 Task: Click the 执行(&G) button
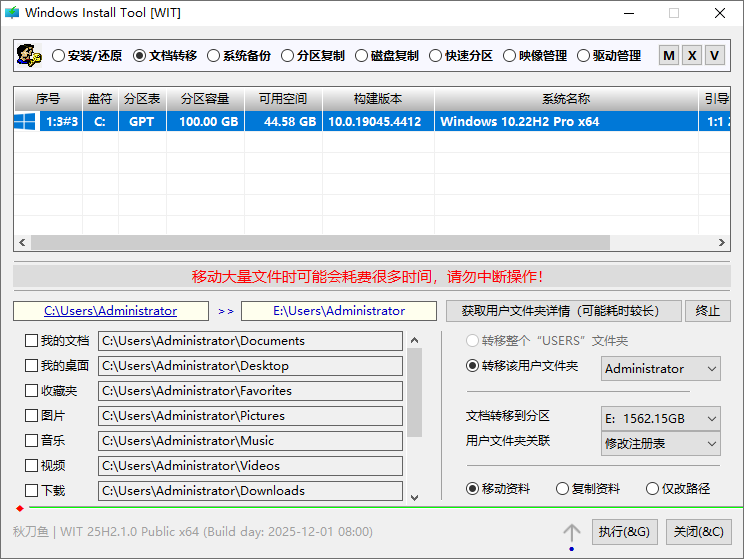(x=624, y=532)
